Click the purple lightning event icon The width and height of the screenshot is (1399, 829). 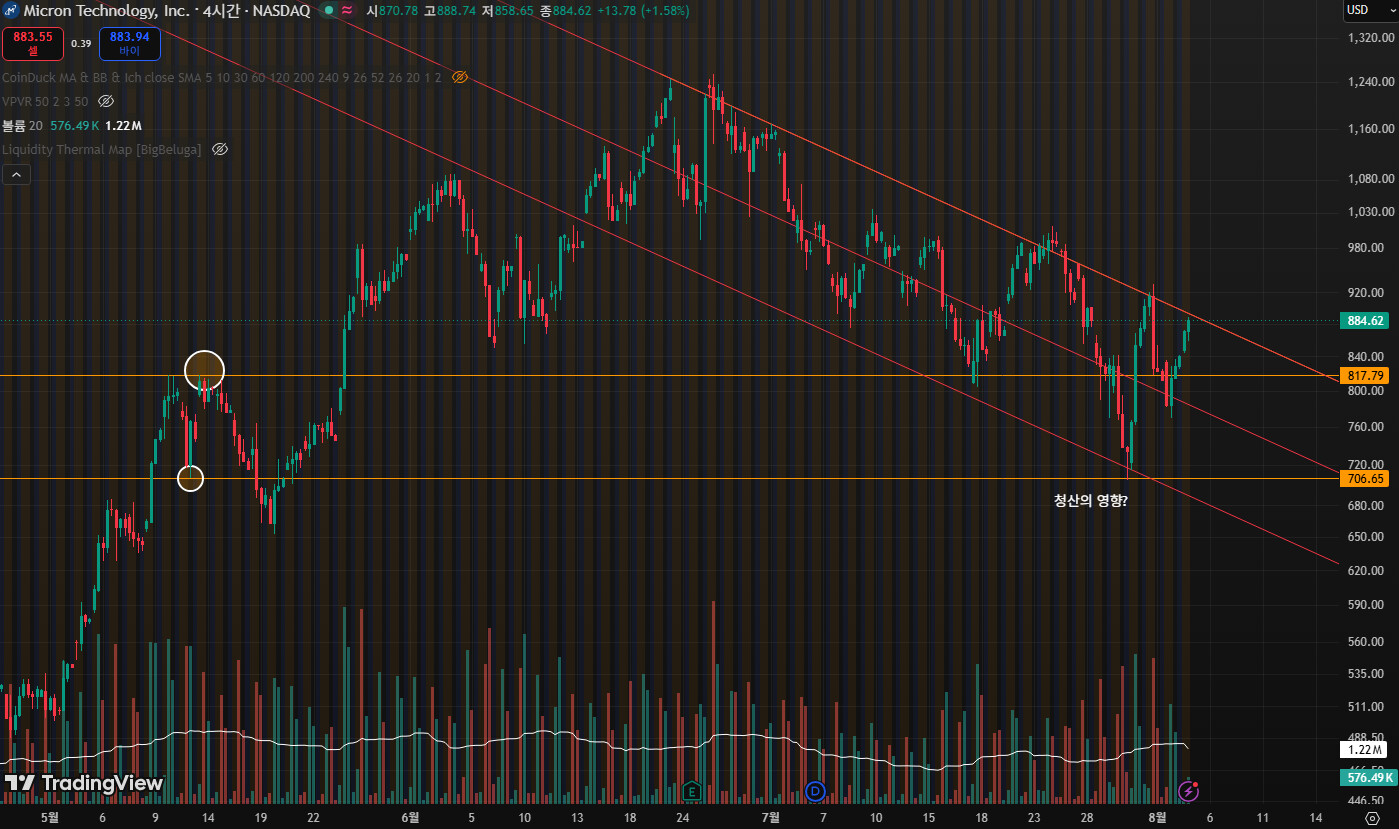coord(1188,791)
